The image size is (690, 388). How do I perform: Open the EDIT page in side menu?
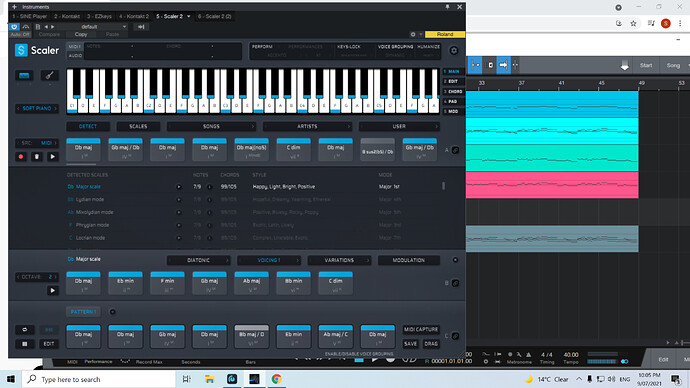(x=453, y=81)
